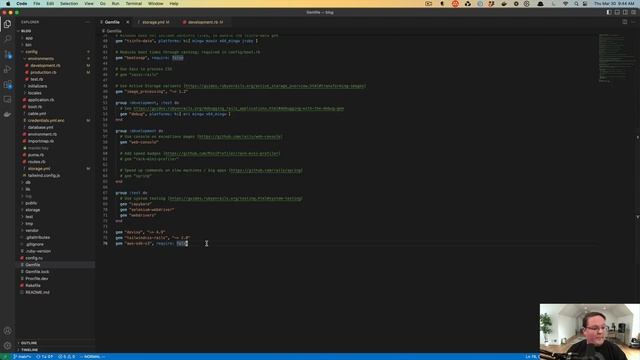This screenshot has height=360, width=640.
Task: Open the Search view in activity bar
Action: (x=7, y=39)
